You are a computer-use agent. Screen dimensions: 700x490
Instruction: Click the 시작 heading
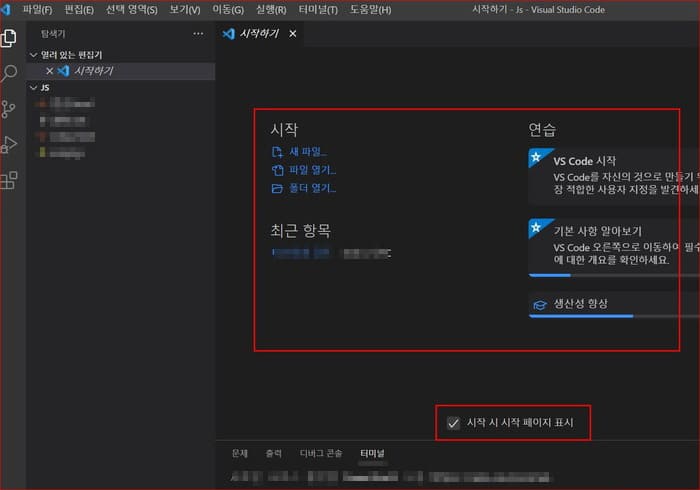coord(284,129)
